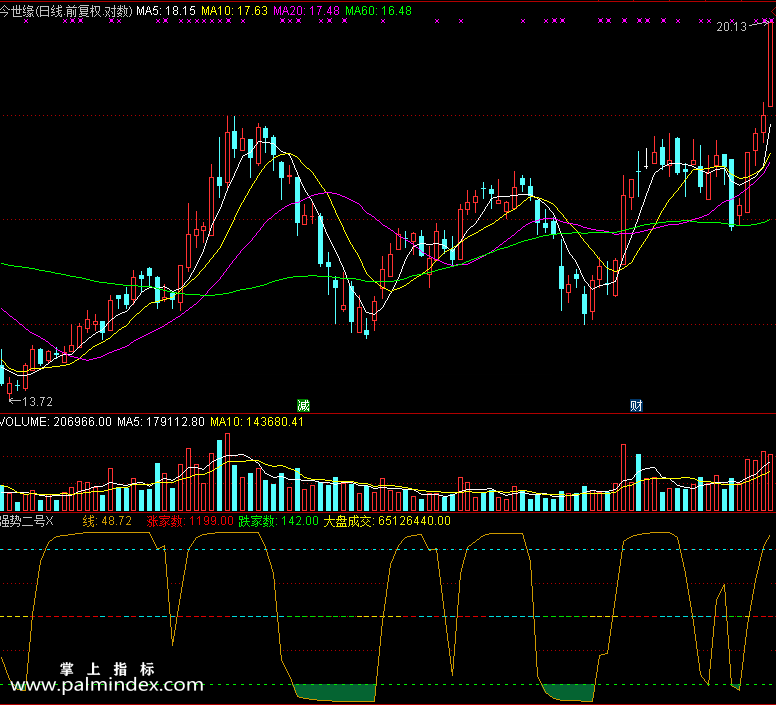Click the 强势二号X indicator name
Image resolution: width=776 pixels, height=705 pixels.
[x=26, y=520]
